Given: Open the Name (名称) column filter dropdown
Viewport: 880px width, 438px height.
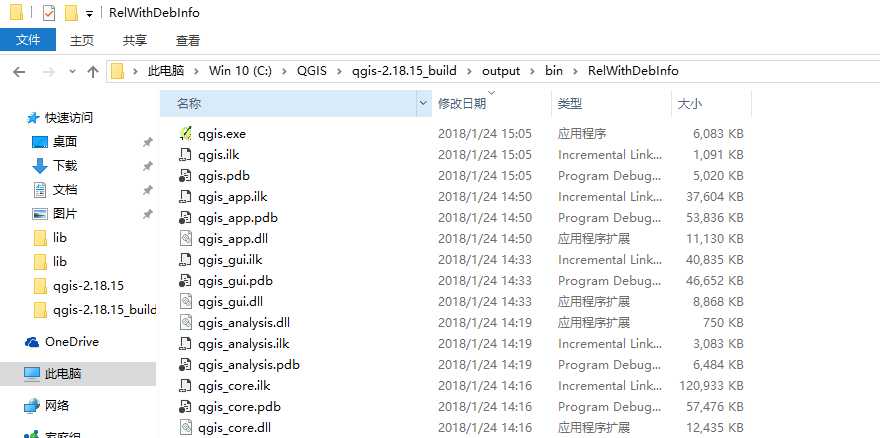Looking at the screenshot, I should coord(423,103).
